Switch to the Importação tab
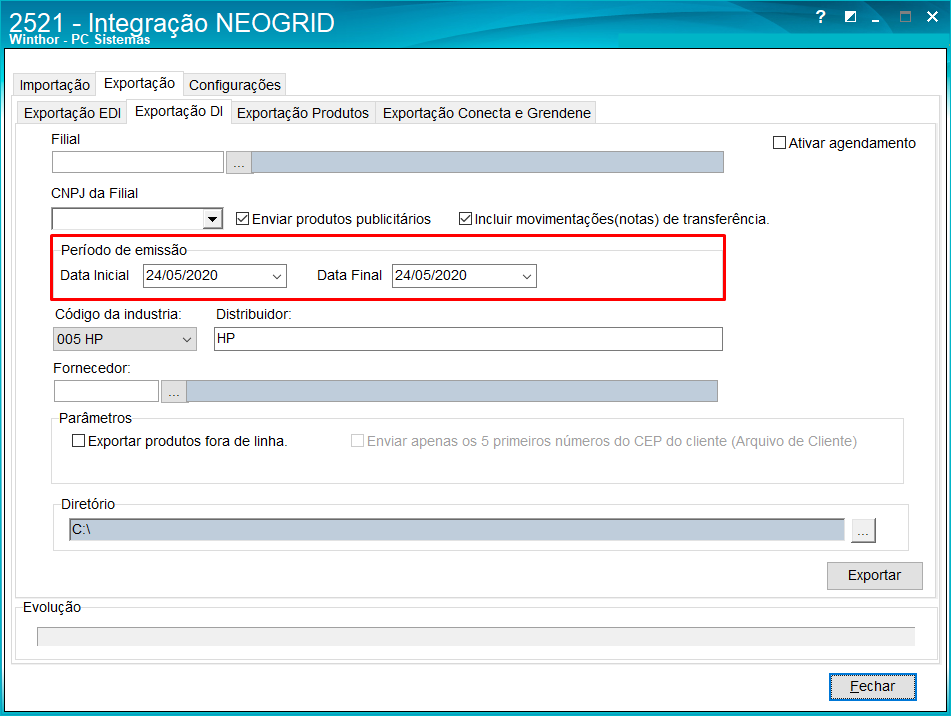The width and height of the screenshot is (951, 716). [x=55, y=85]
